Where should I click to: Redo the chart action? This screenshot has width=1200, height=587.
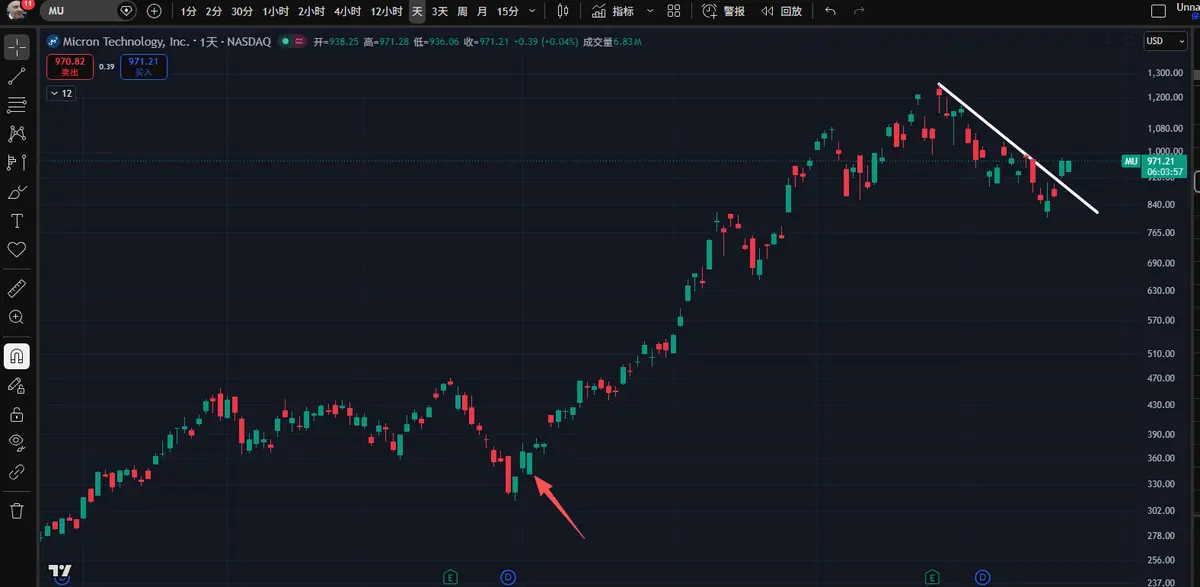859,11
